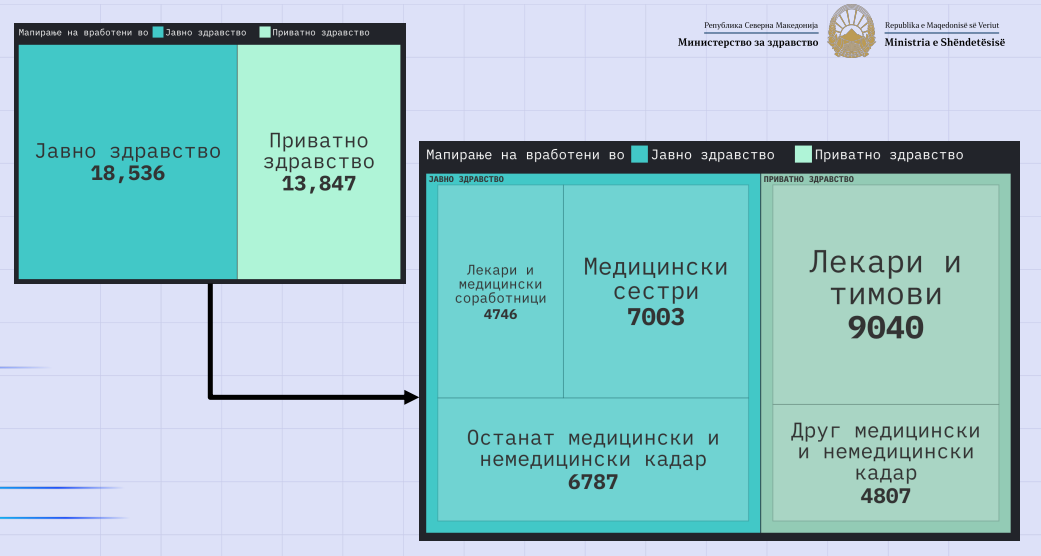Screen dimensions: 1041x556
Task: Click the Ministria e Shëndetësisë text
Action: click(x=944, y=42)
